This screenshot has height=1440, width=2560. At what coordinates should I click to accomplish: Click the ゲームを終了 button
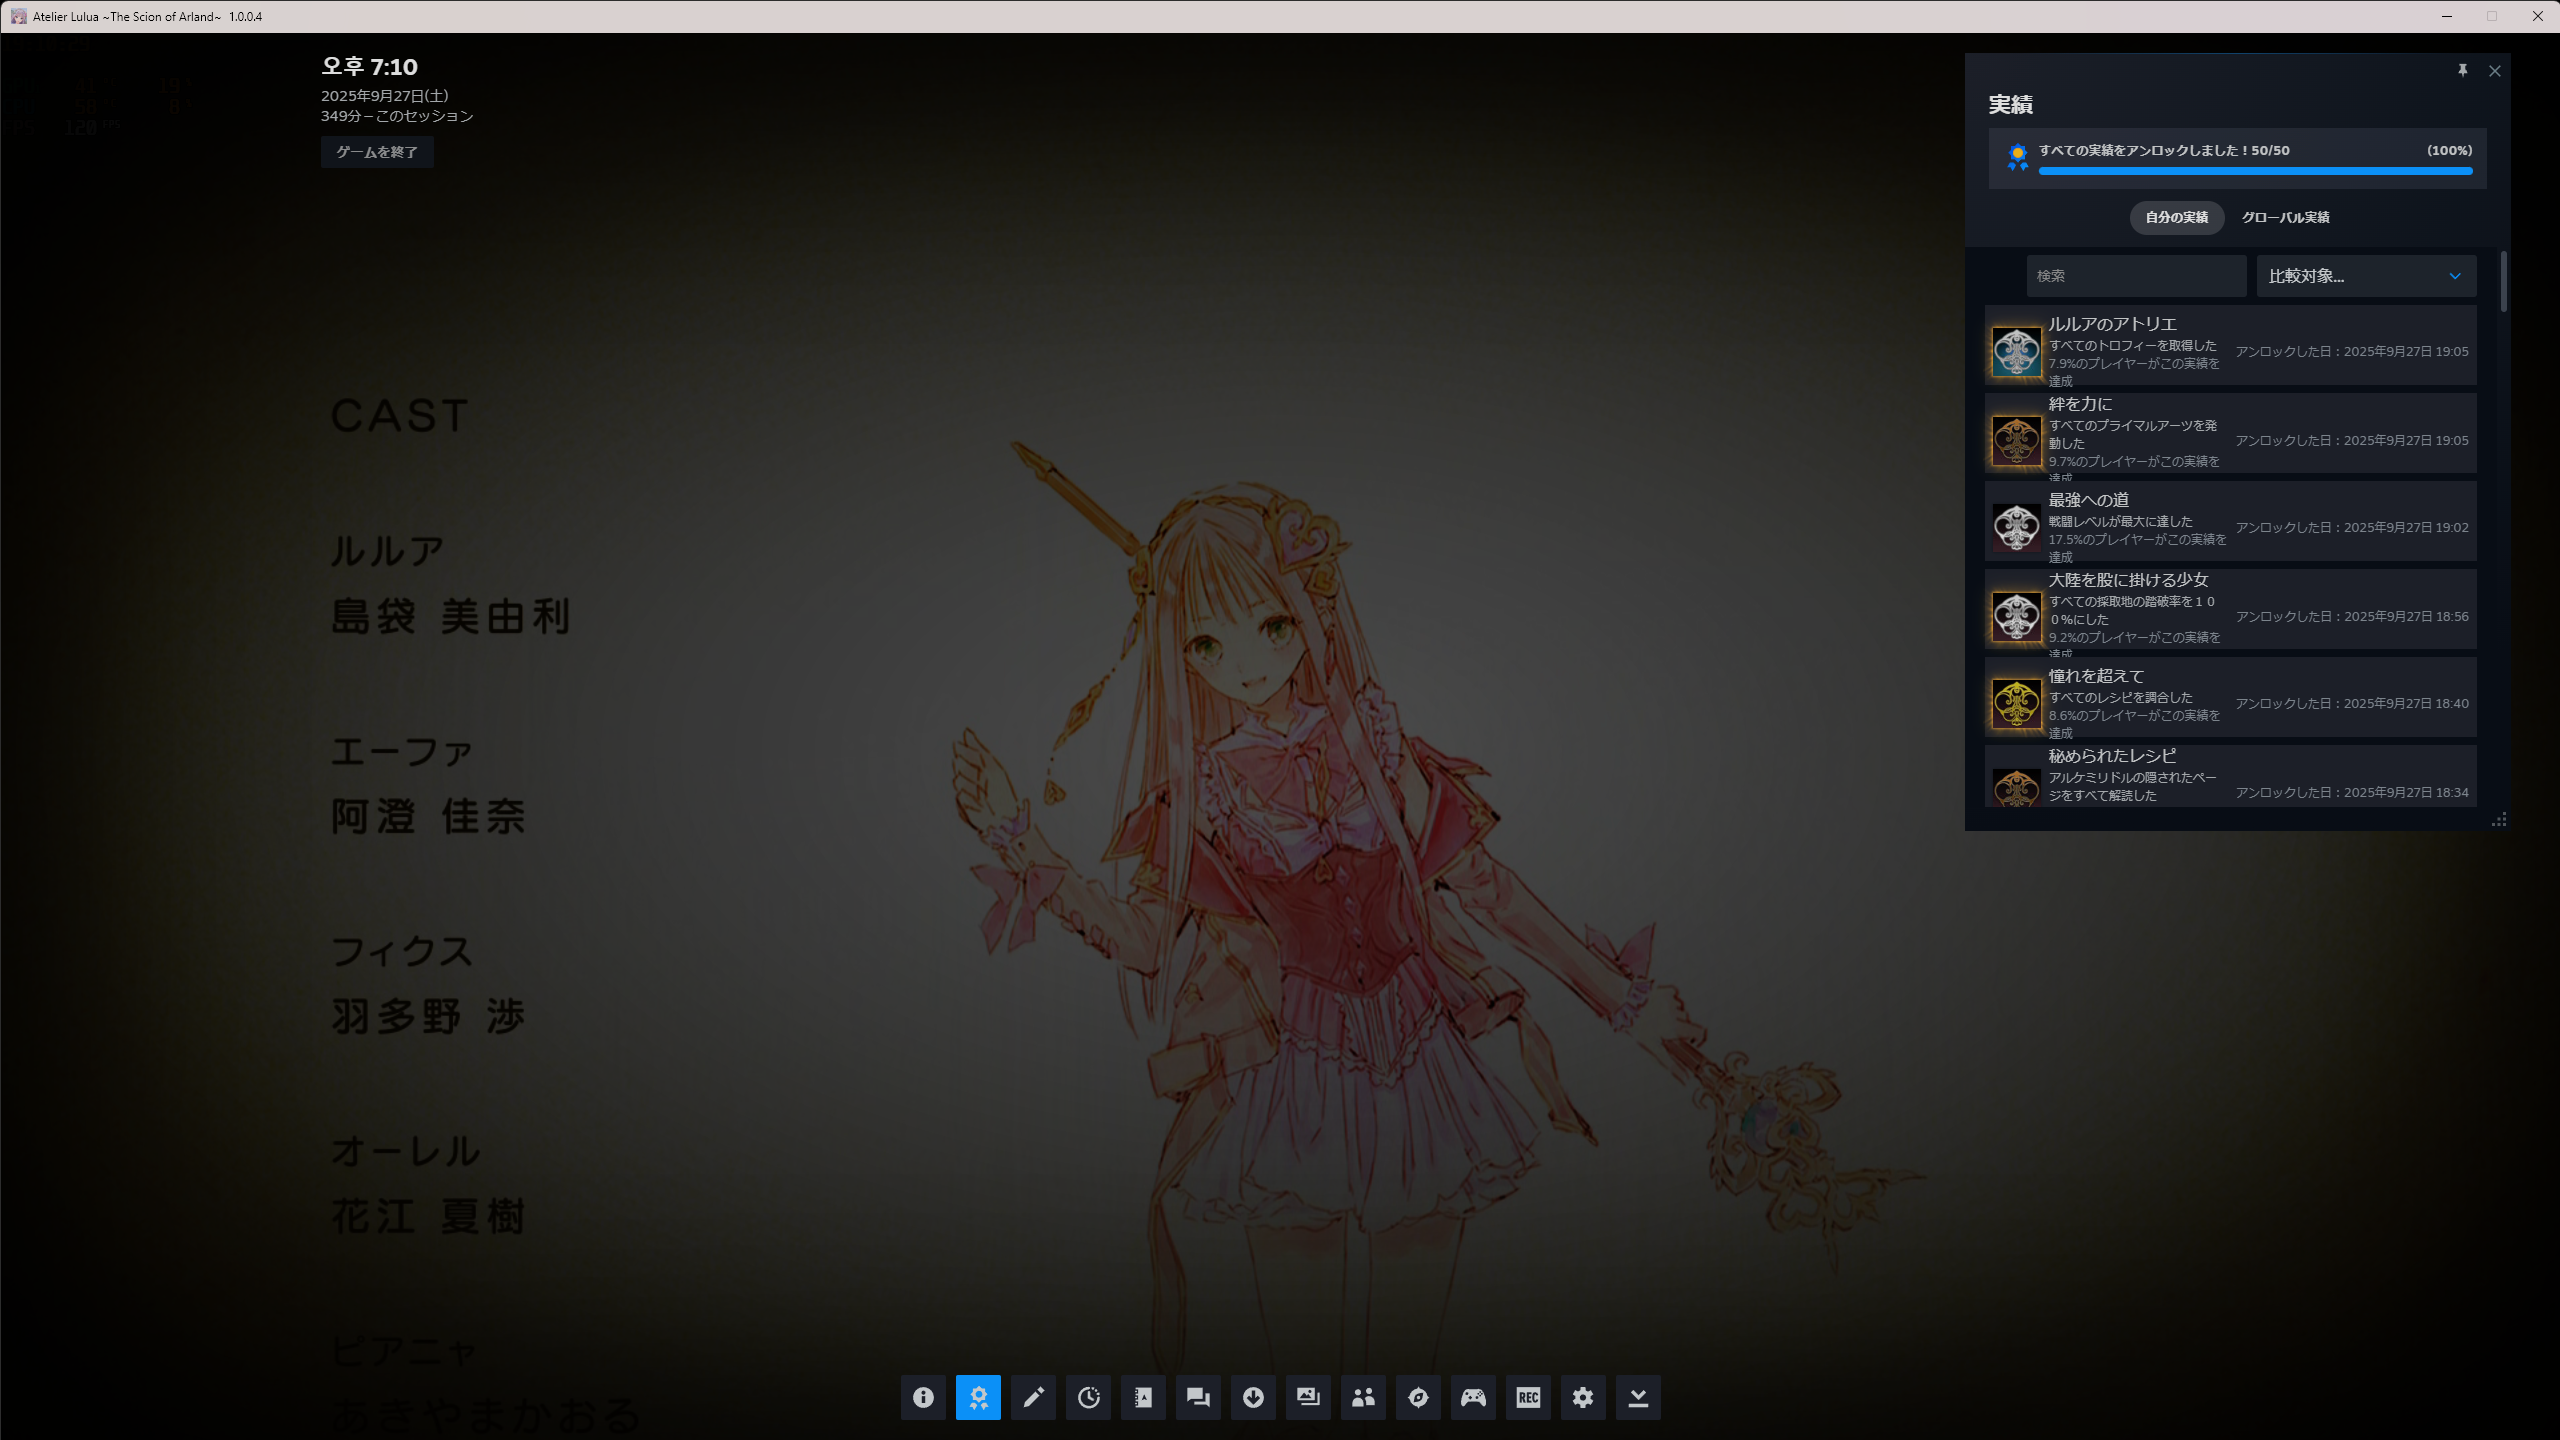377,152
